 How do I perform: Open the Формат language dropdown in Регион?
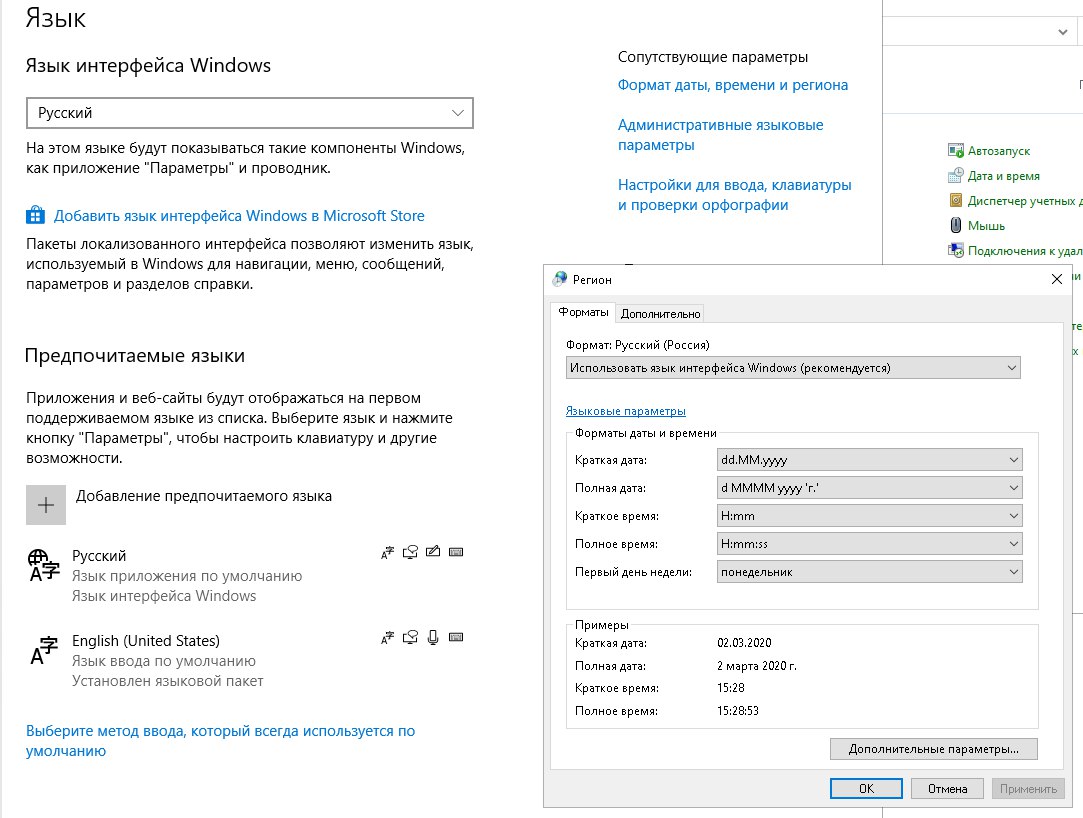(x=793, y=368)
